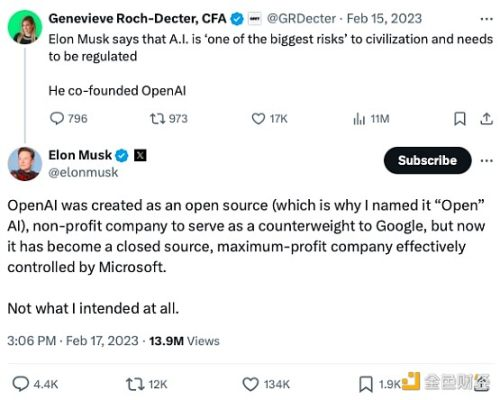
Task: View analytics icon showing 11M views
Action: [x=359, y=119]
